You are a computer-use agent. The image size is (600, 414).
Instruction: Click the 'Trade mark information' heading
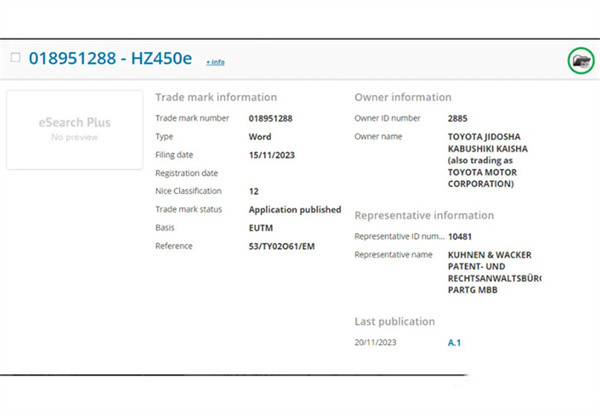coord(216,97)
